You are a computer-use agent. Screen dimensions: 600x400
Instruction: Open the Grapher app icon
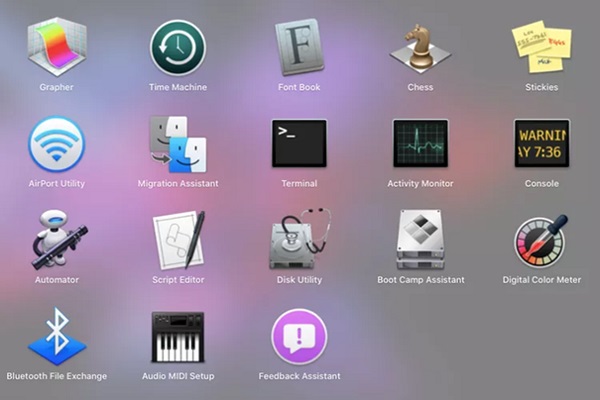tap(56, 47)
